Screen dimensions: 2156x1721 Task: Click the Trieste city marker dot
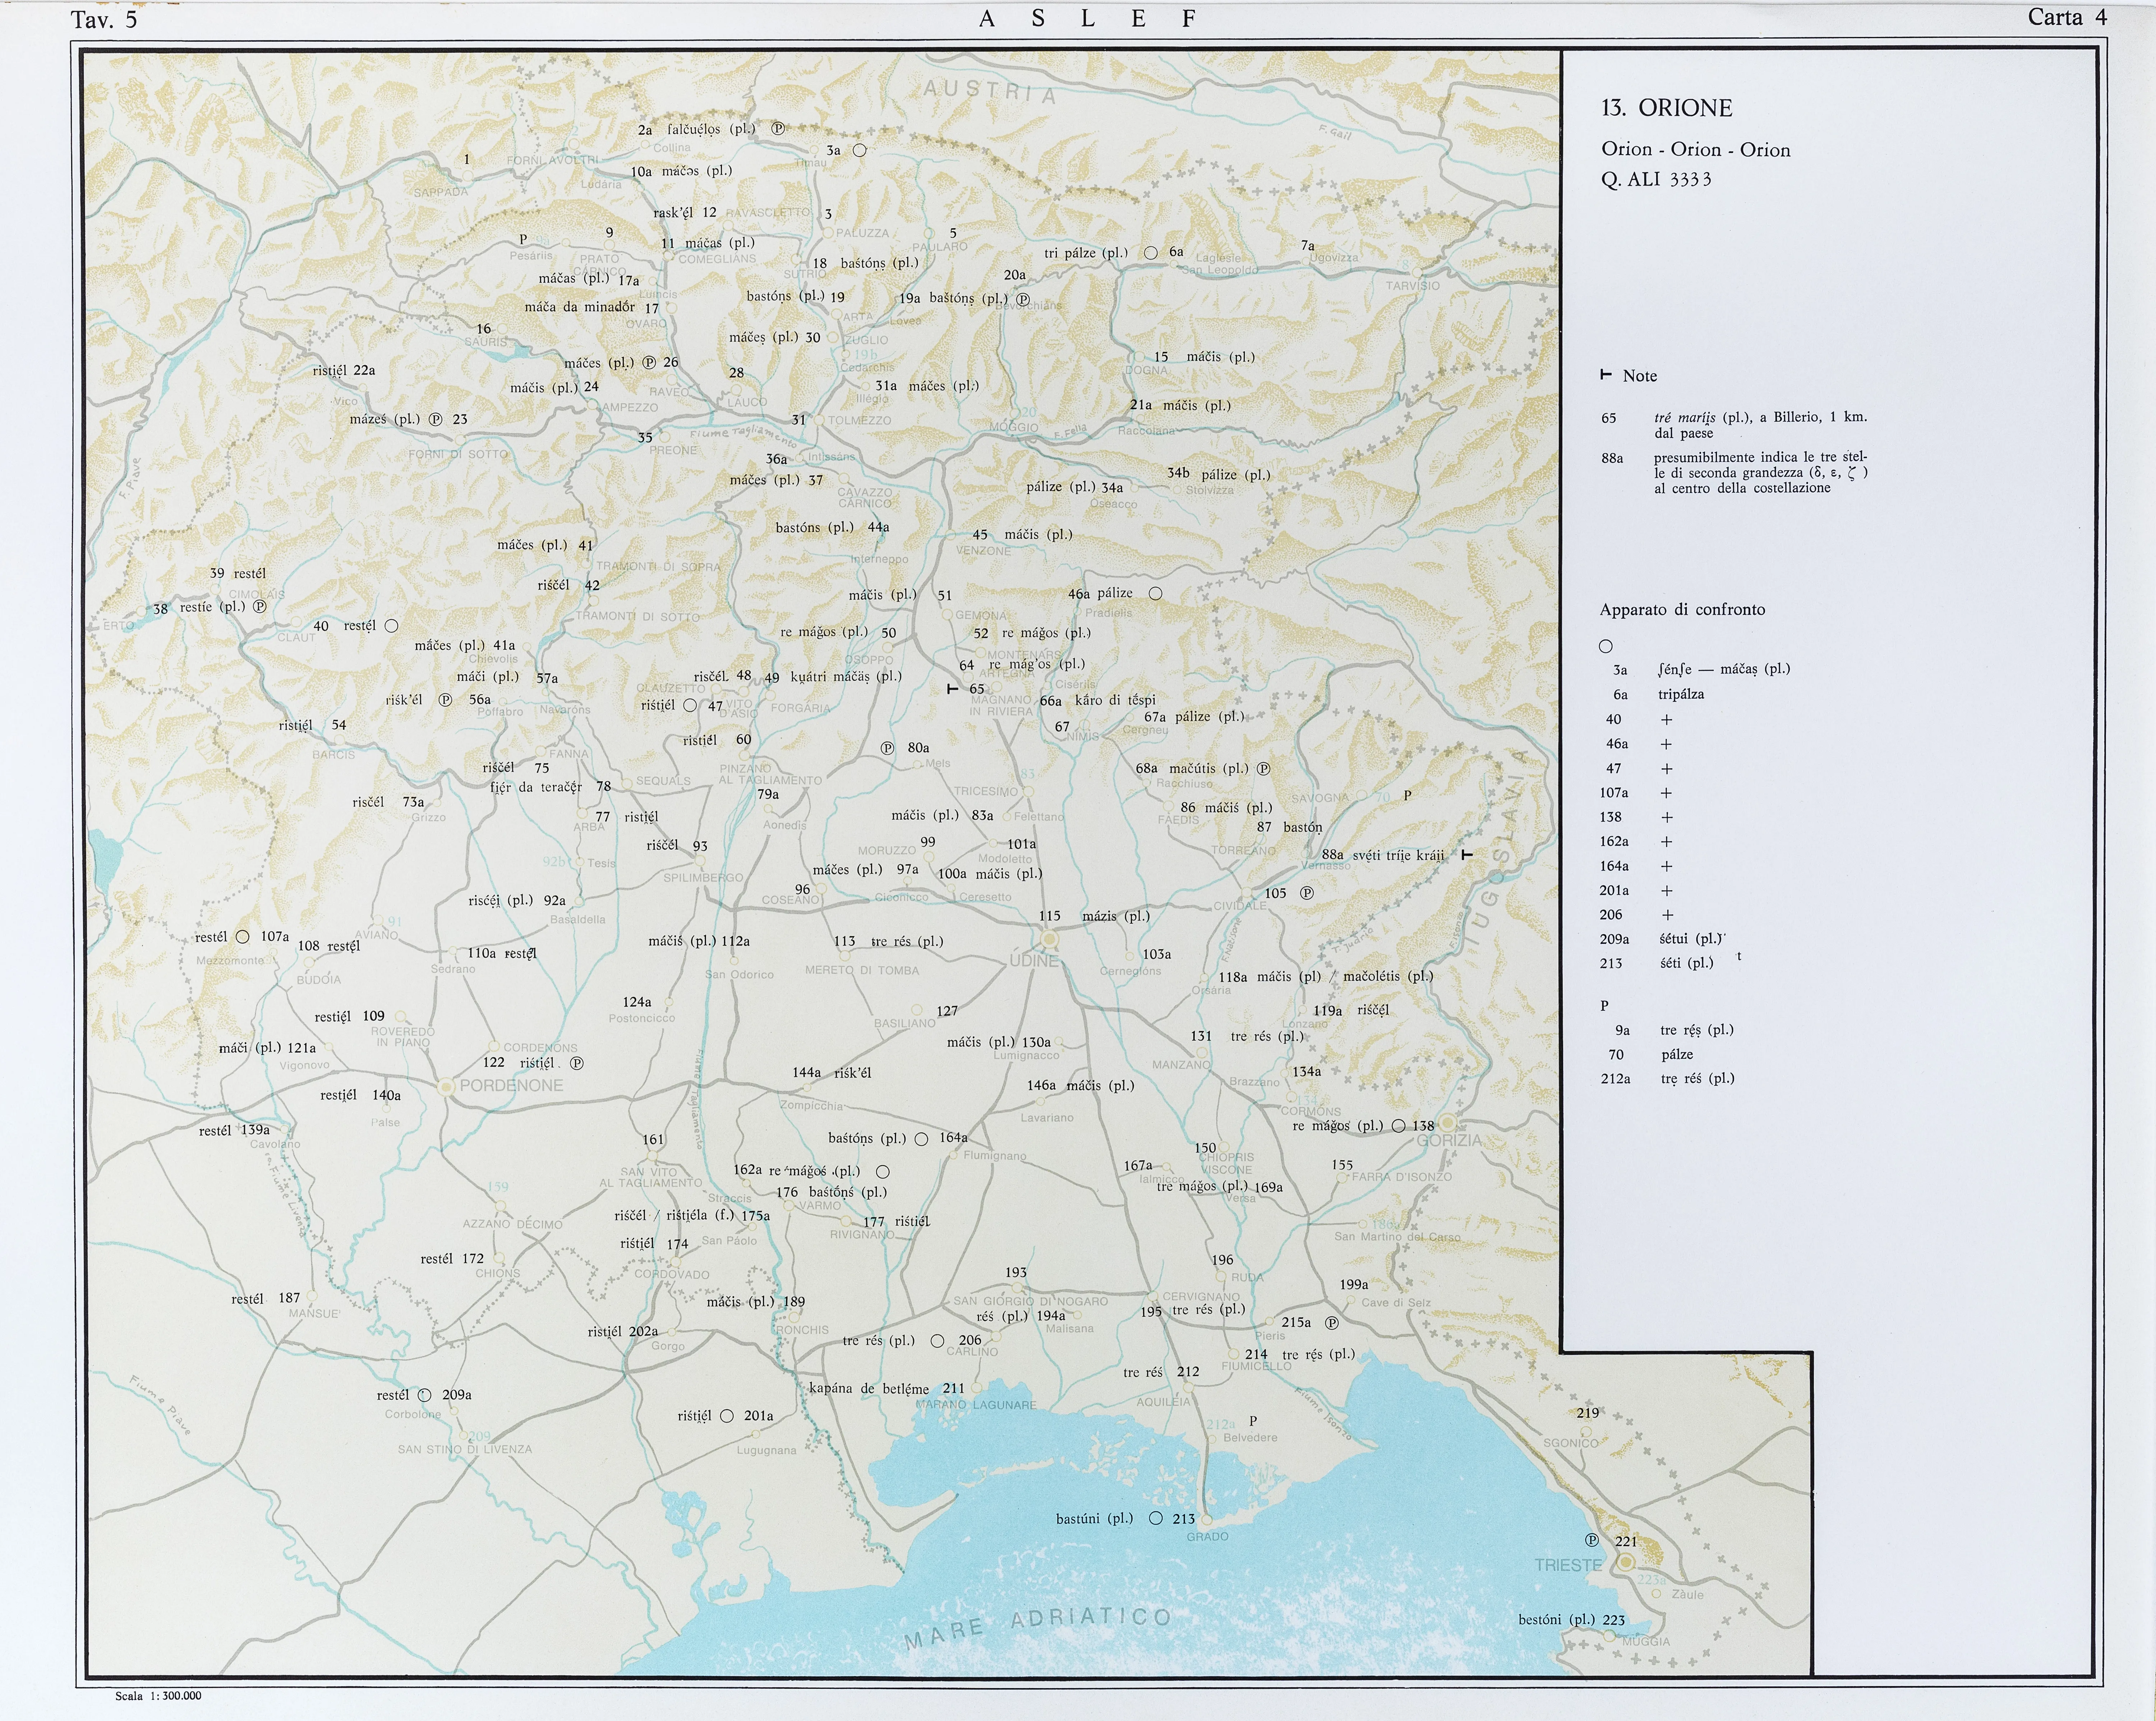pyautogui.click(x=1626, y=1562)
